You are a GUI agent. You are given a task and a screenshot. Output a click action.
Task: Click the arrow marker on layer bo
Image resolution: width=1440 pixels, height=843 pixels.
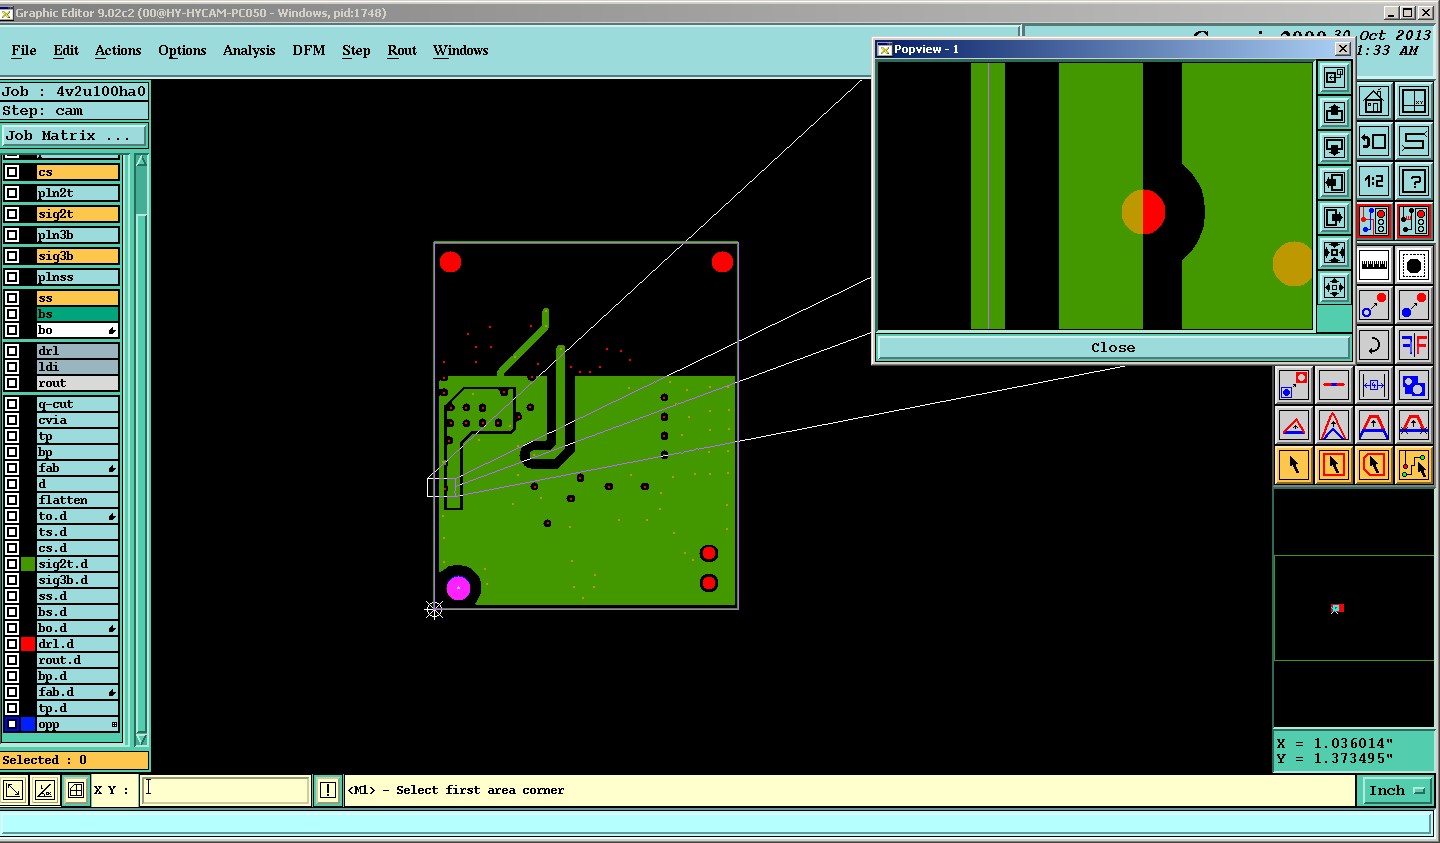(x=112, y=330)
